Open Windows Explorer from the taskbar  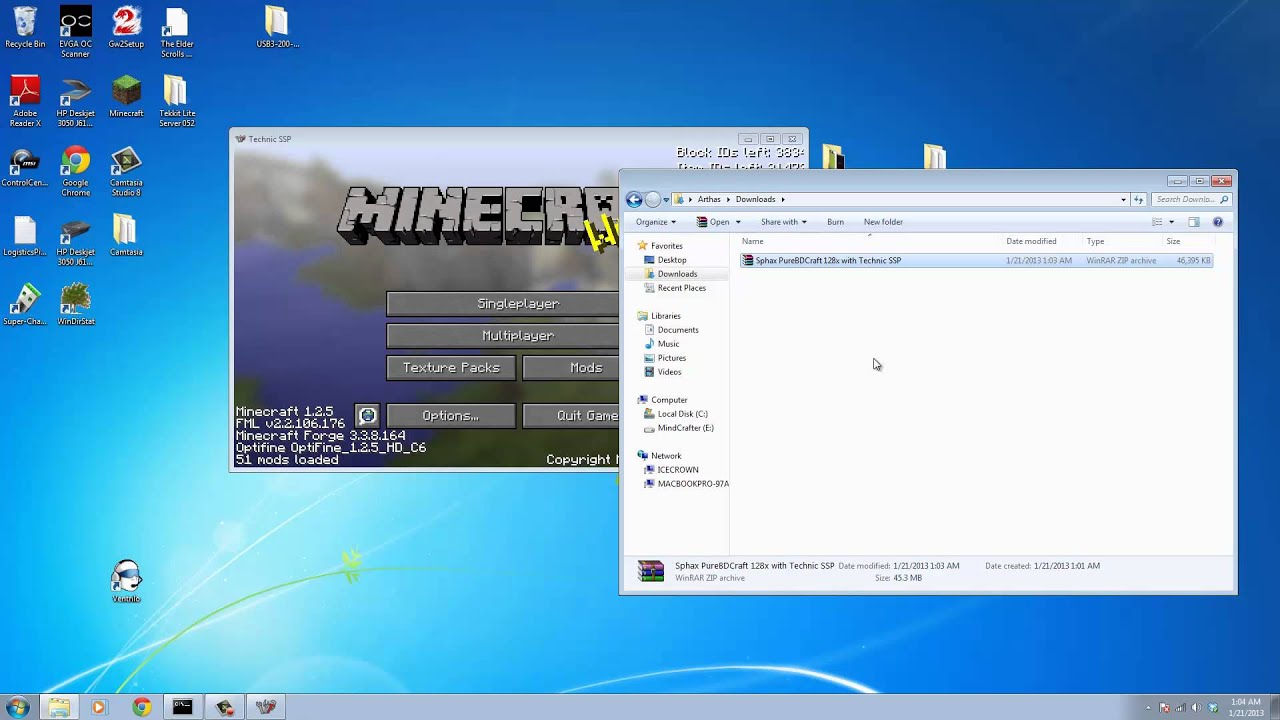coord(59,707)
